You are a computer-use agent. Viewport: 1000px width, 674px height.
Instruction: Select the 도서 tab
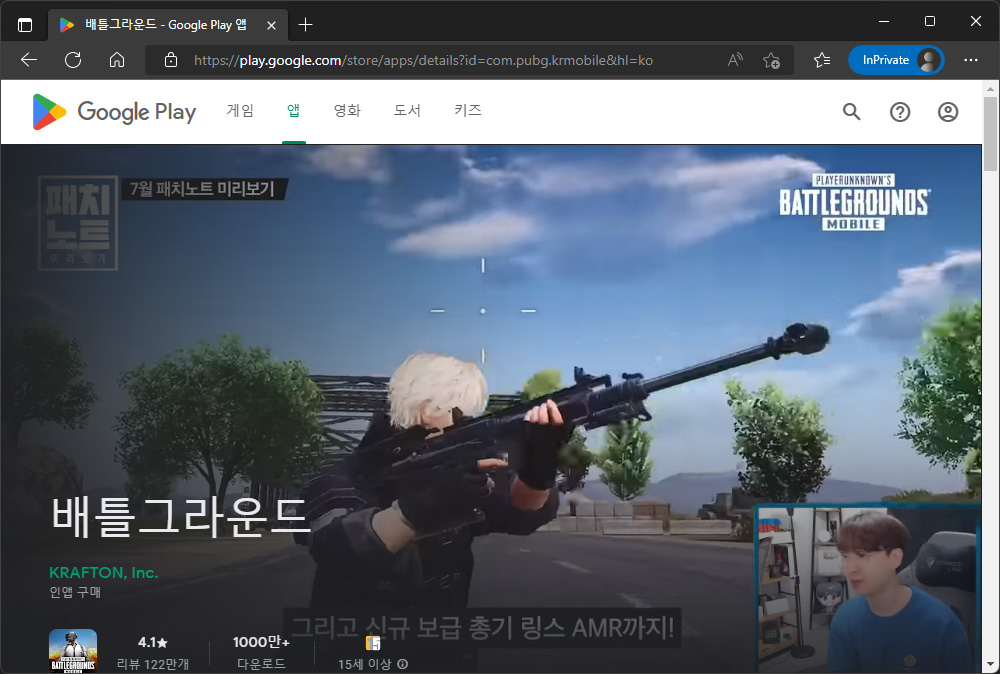(407, 110)
